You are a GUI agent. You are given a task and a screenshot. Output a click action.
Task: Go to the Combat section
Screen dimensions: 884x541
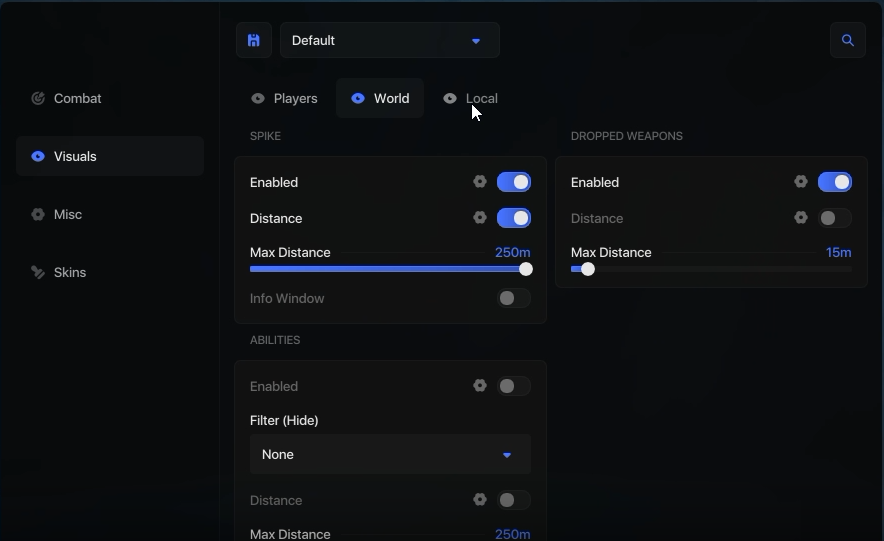110,98
